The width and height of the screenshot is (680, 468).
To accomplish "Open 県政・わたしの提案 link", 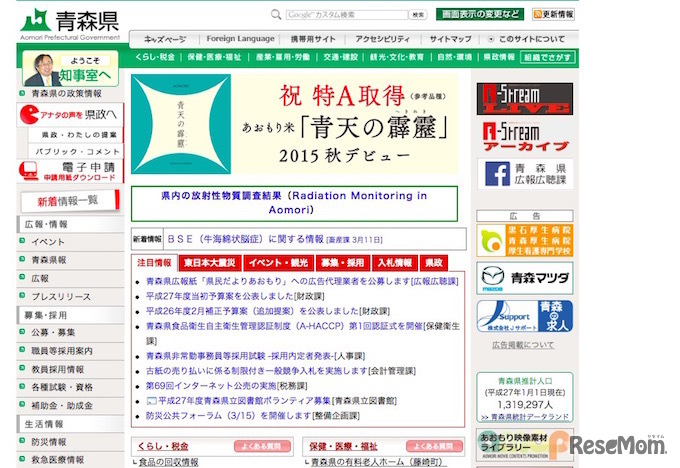I will (x=79, y=135).
